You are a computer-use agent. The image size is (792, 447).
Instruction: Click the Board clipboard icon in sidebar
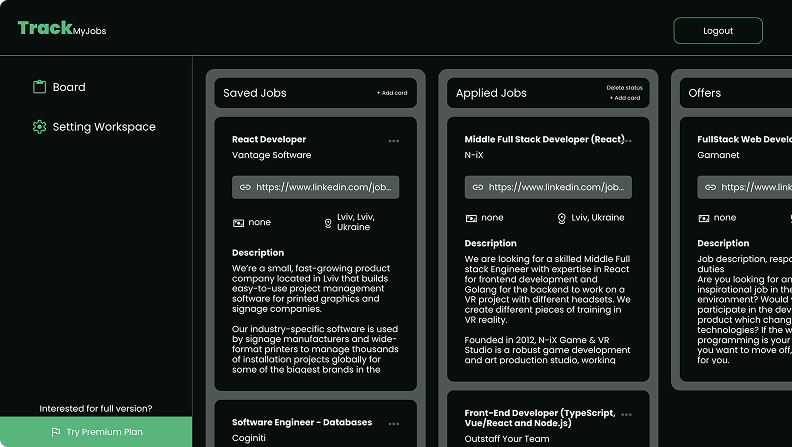(40, 87)
